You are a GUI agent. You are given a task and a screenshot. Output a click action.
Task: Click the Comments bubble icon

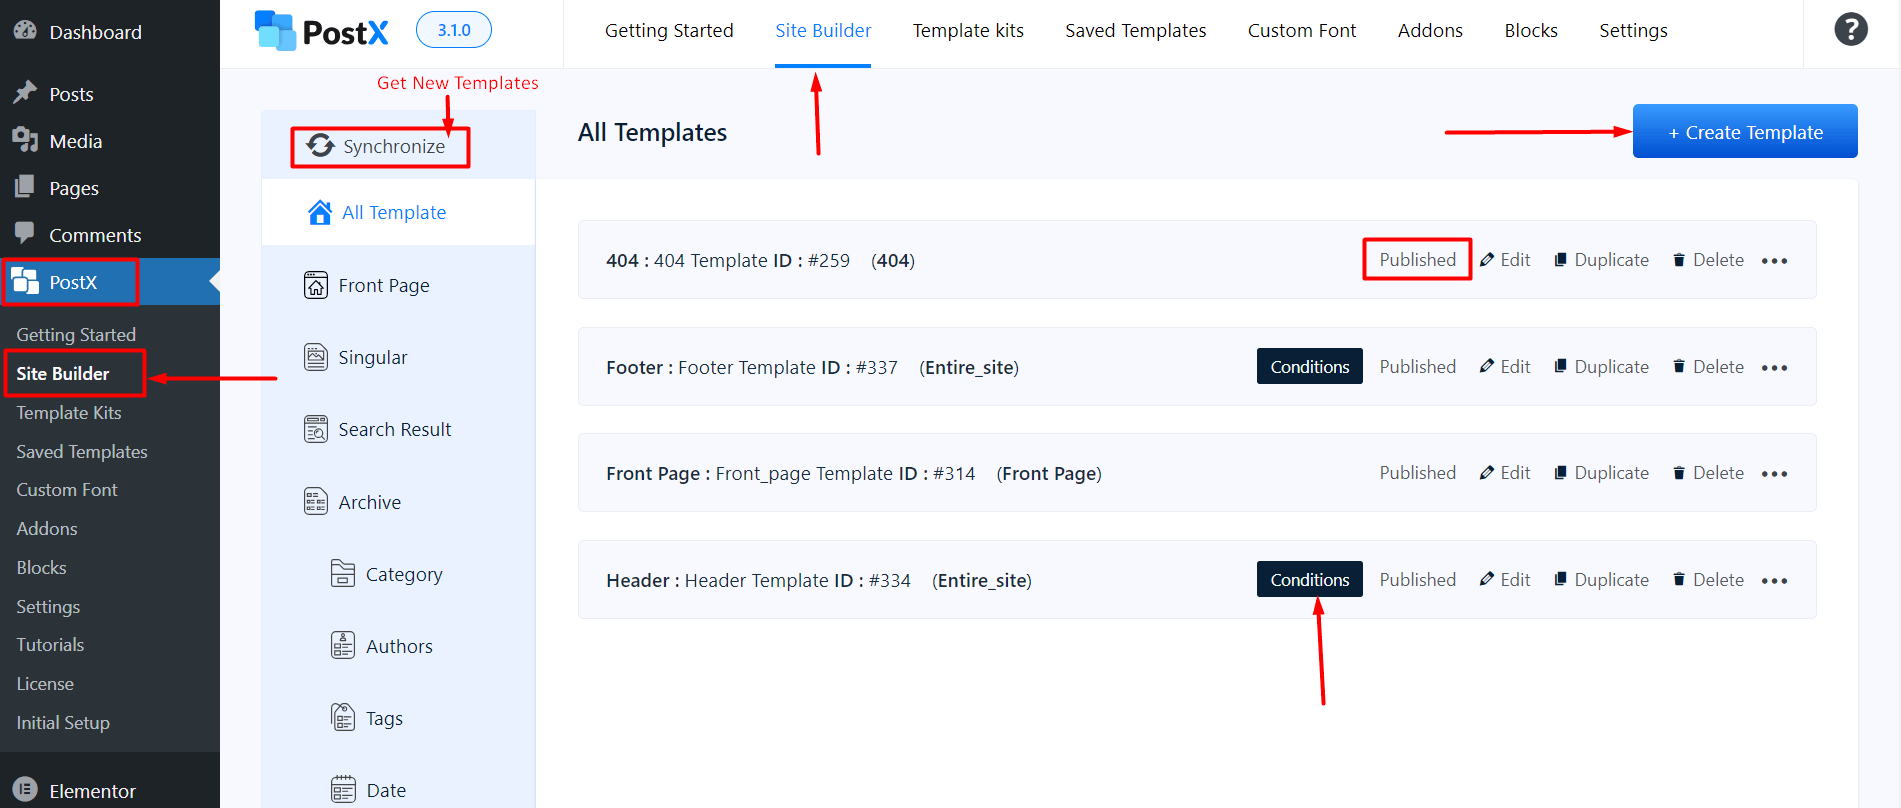pyautogui.click(x=25, y=233)
